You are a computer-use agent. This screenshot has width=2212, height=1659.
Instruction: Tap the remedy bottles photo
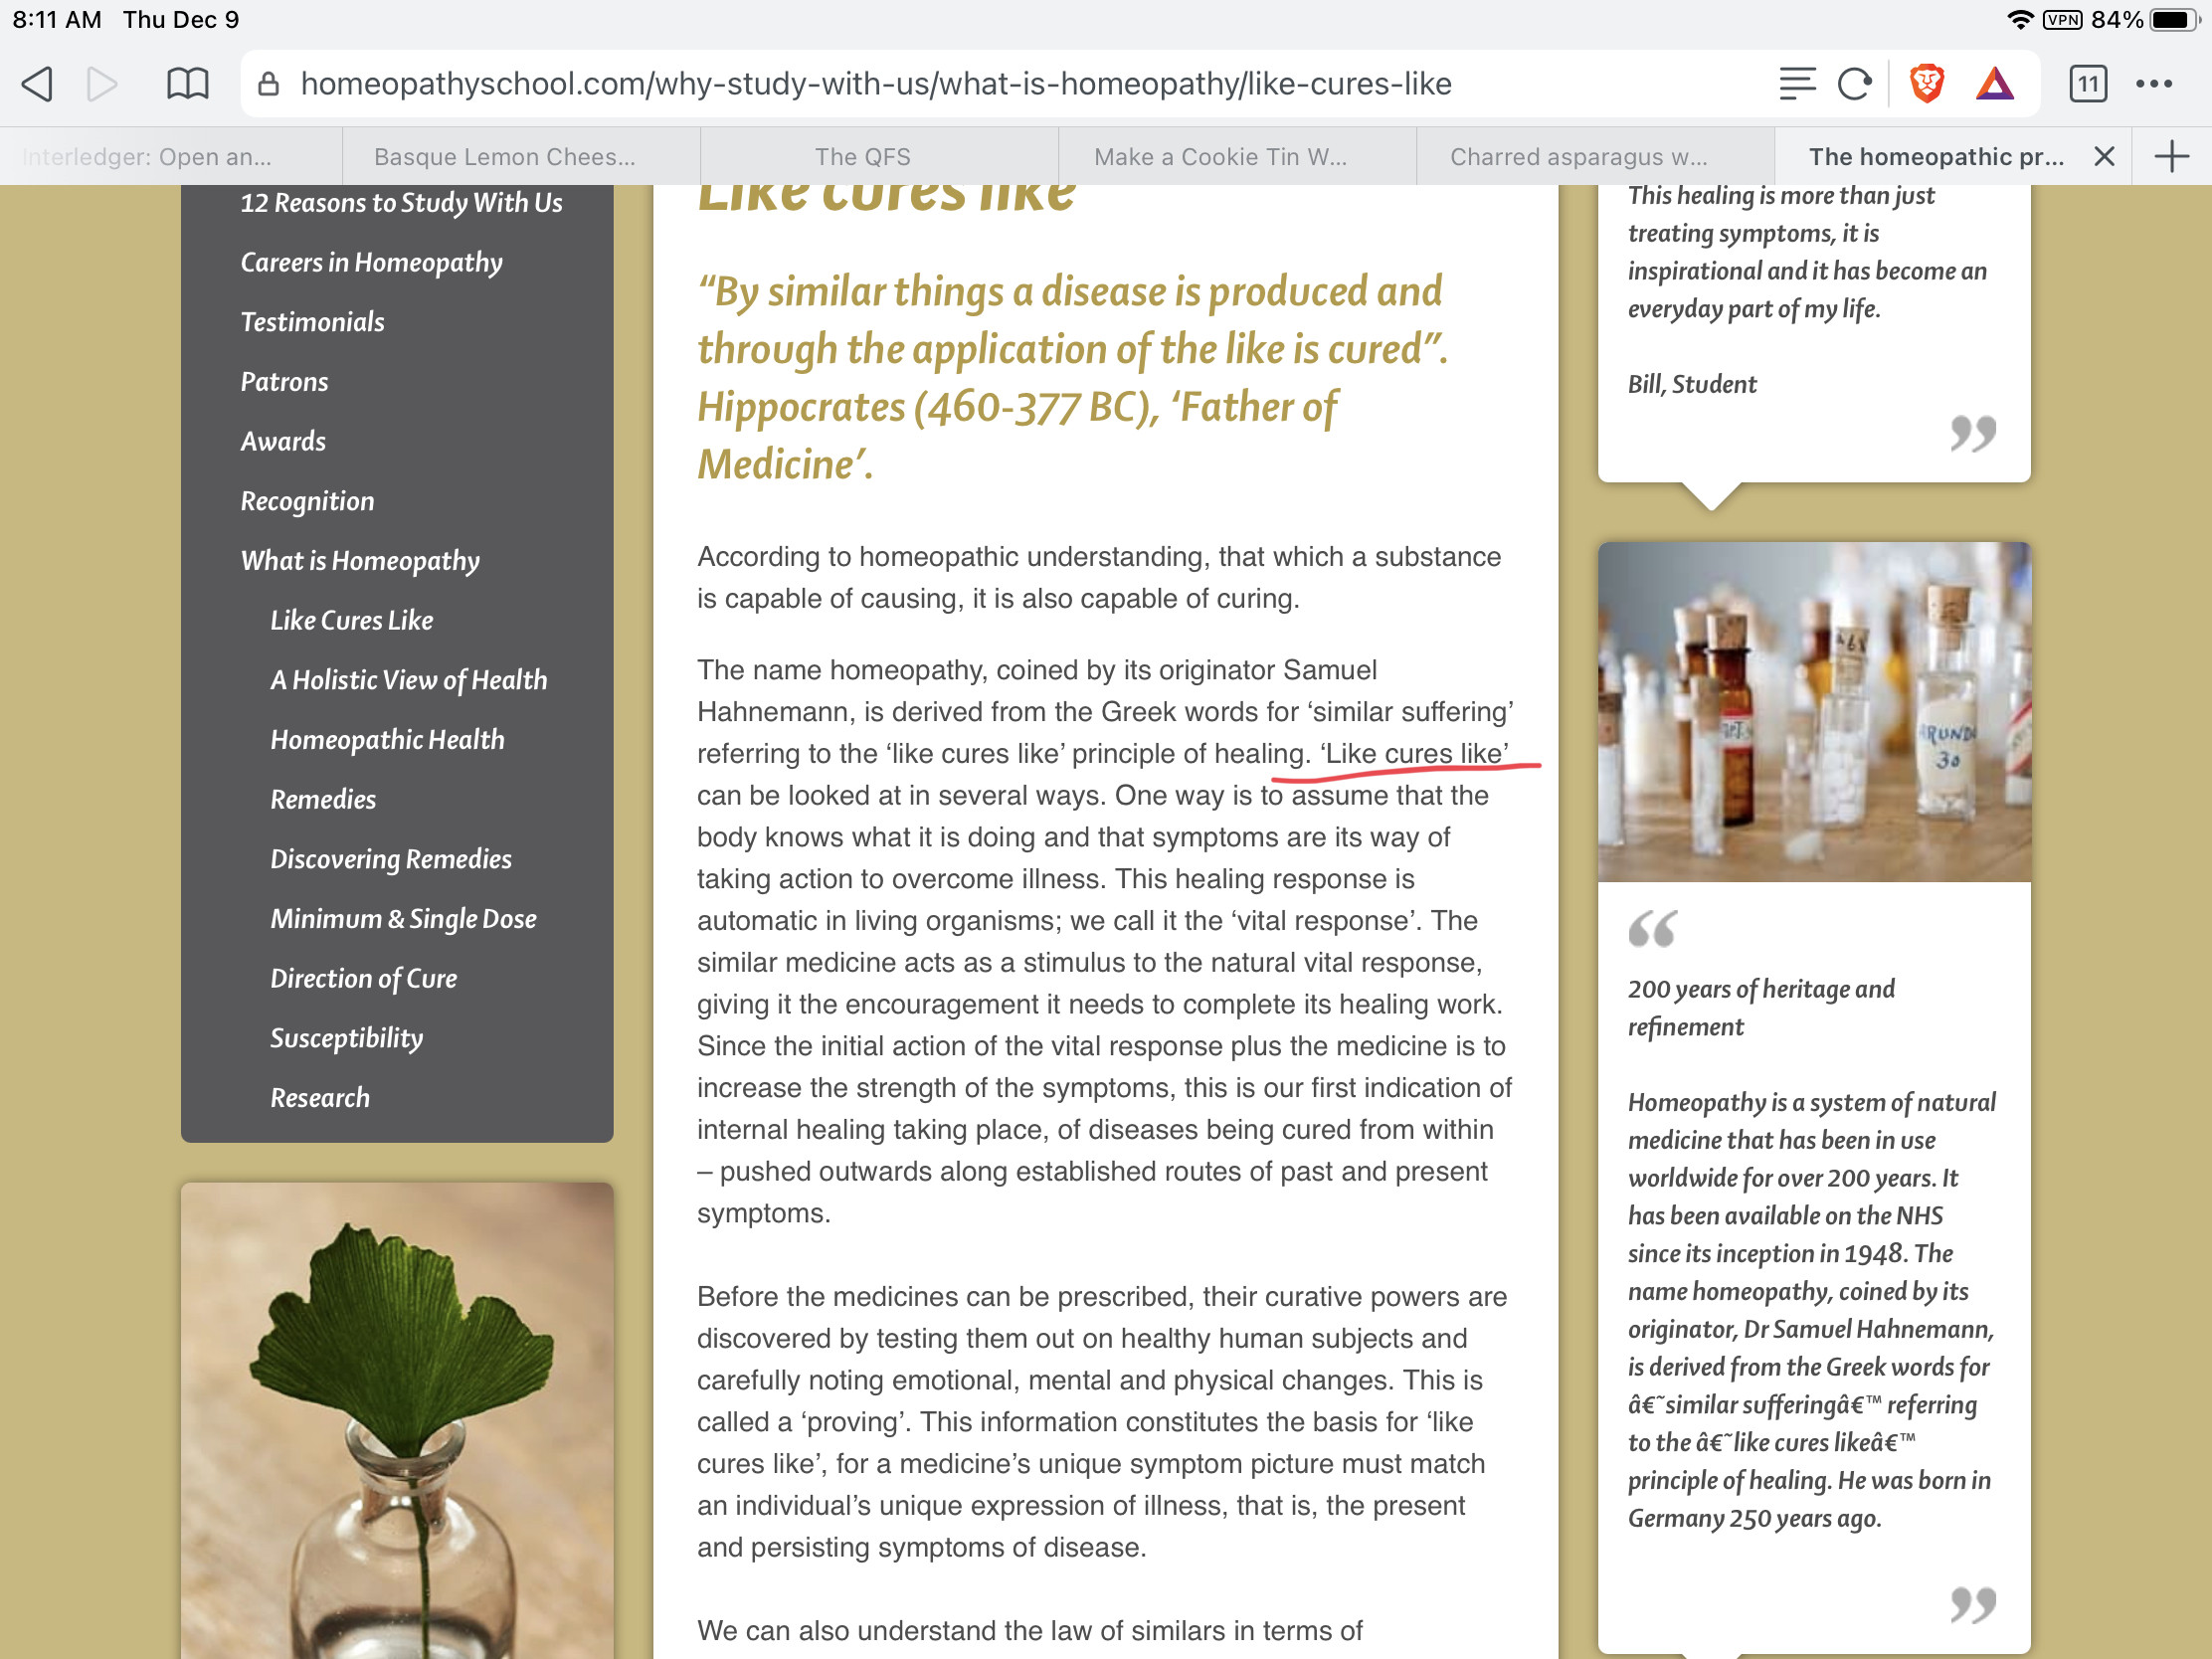1813,712
